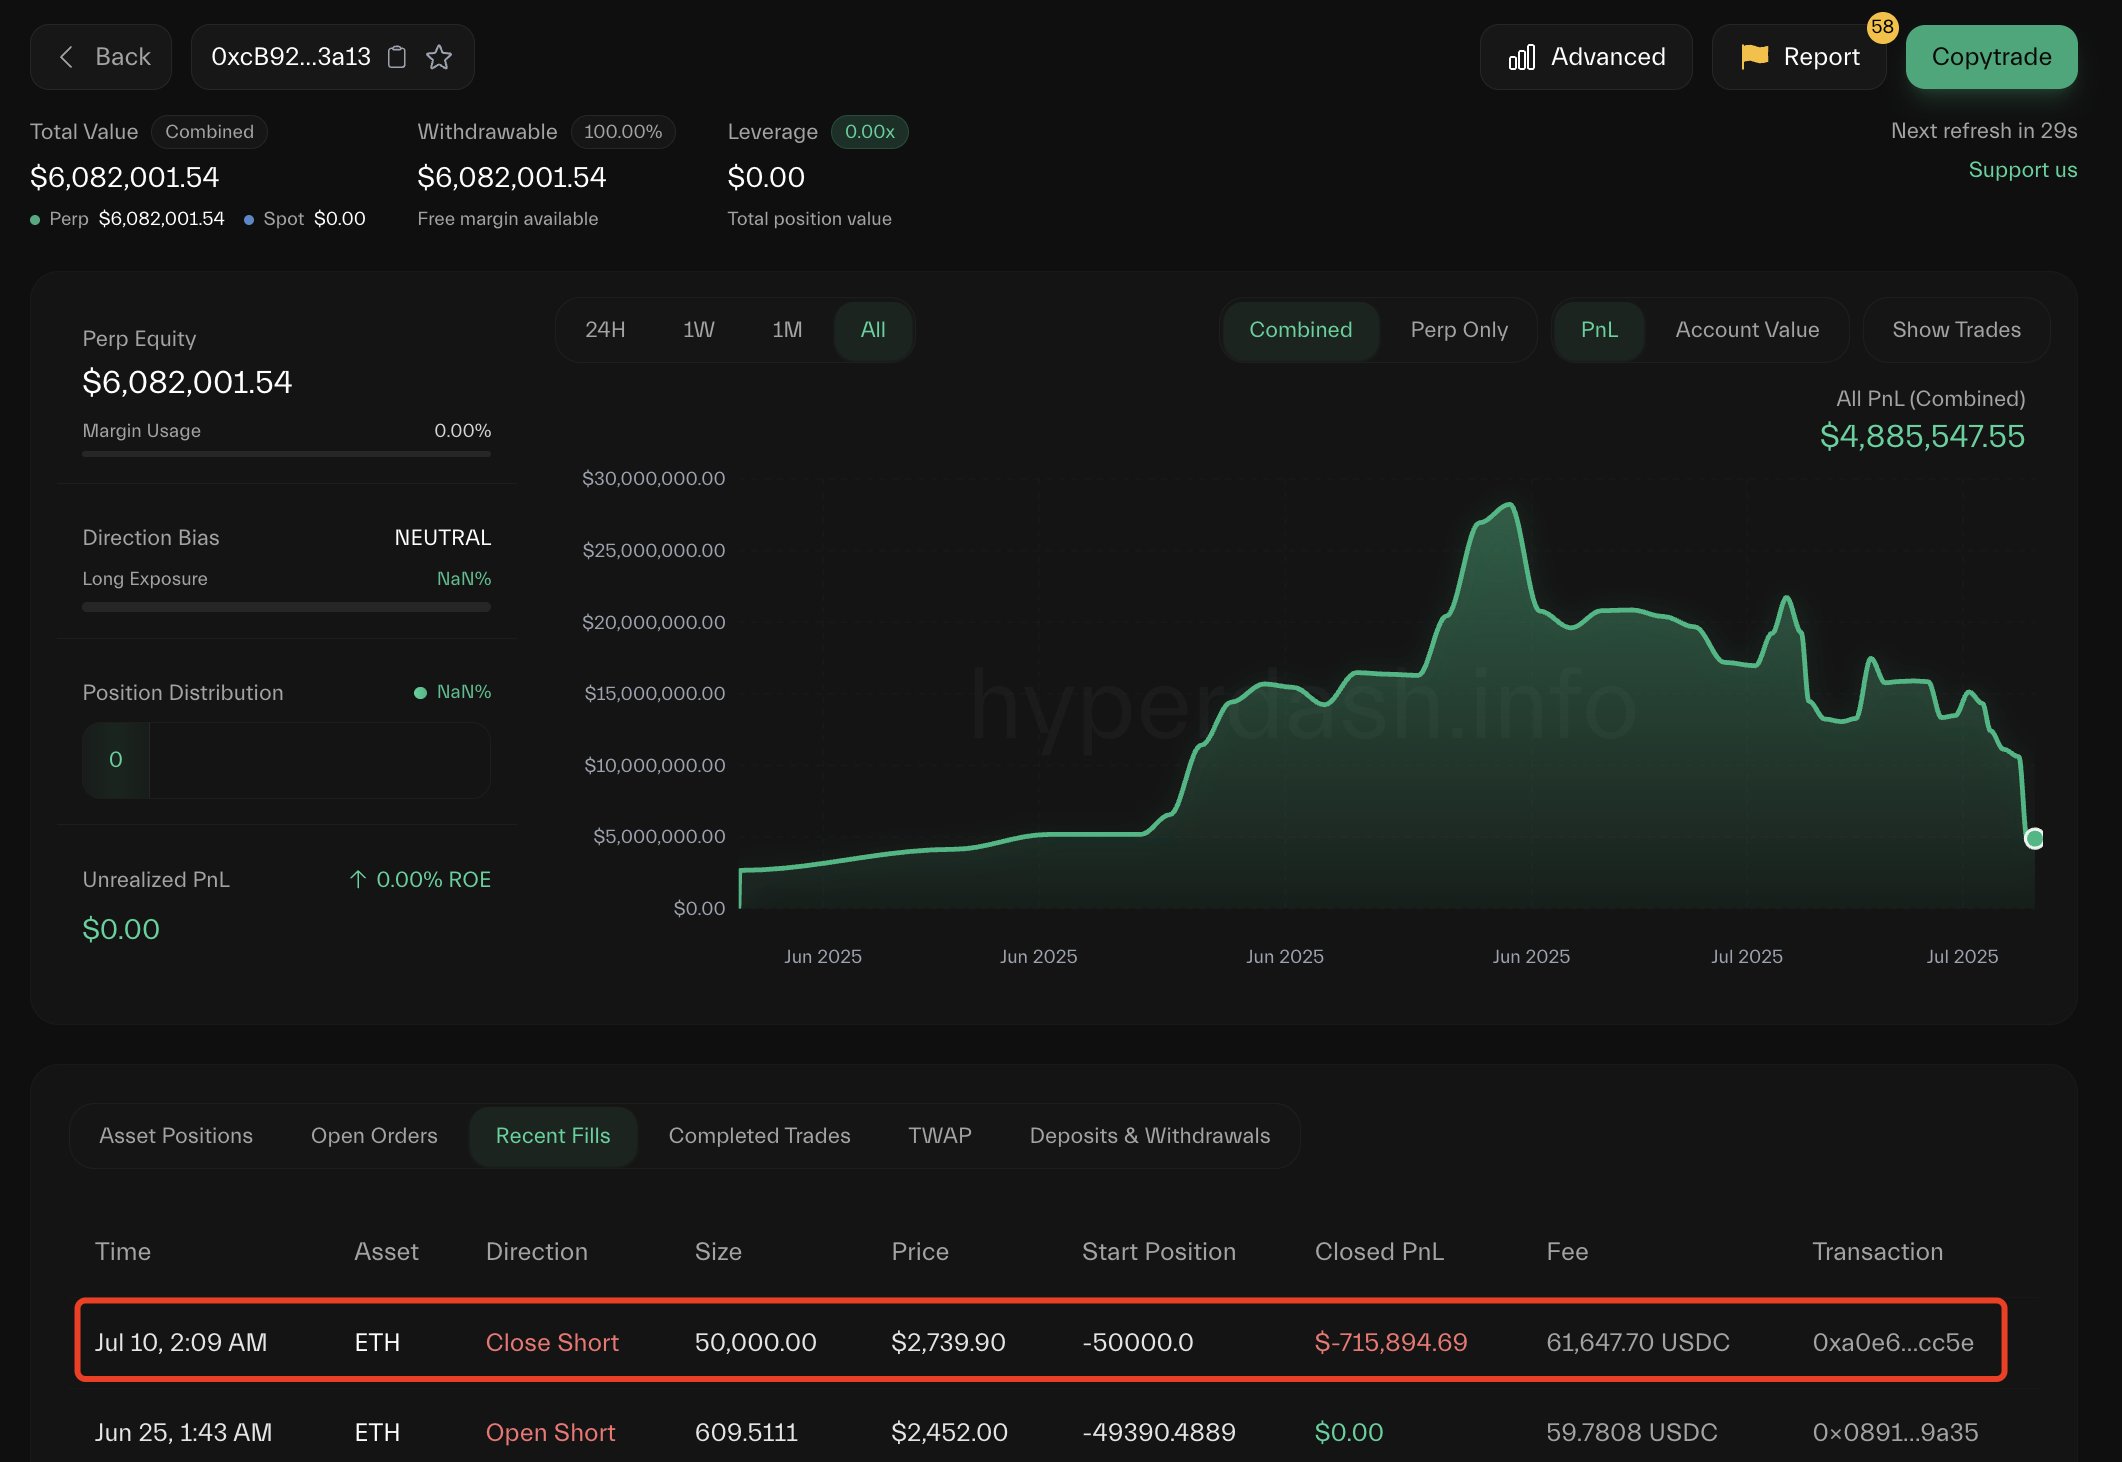Viewport: 2122px width, 1462px height.
Task: Select the 1M time range
Action: pyautogui.click(x=787, y=330)
